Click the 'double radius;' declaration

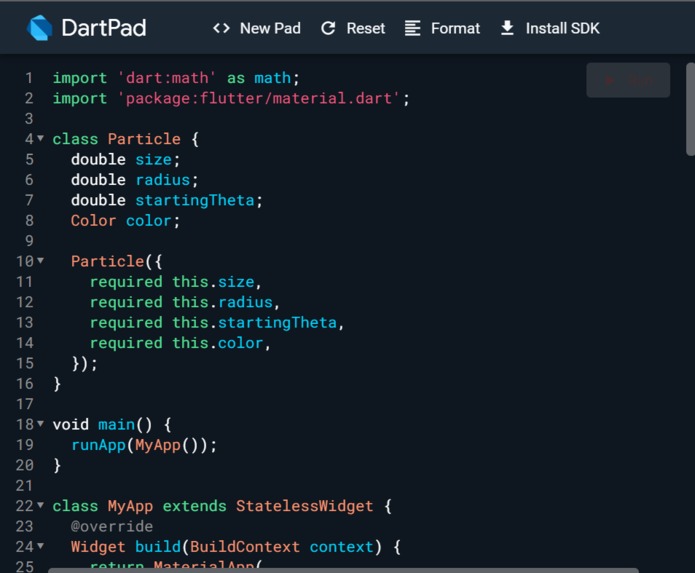tap(135, 180)
